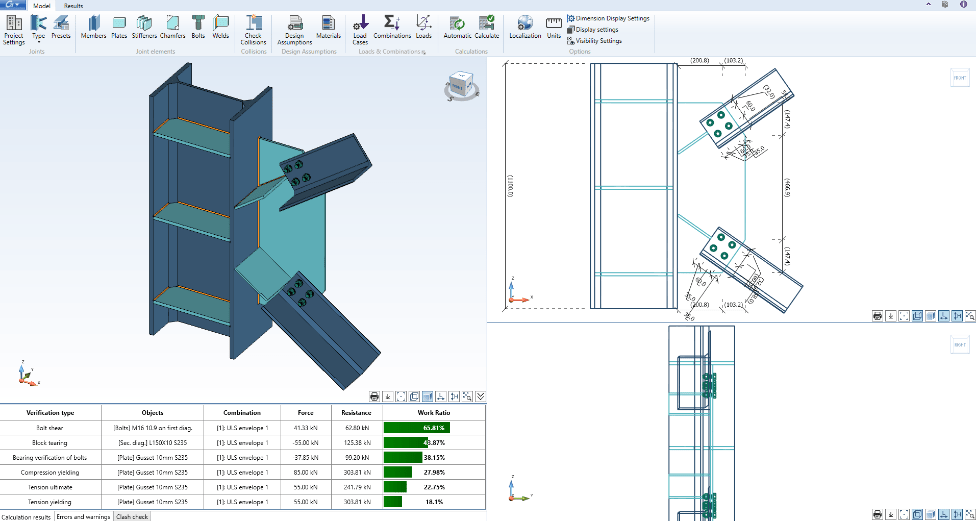Expand the 3D view toolbar chevron
The height and width of the screenshot is (521, 976).
(x=481, y=396)
